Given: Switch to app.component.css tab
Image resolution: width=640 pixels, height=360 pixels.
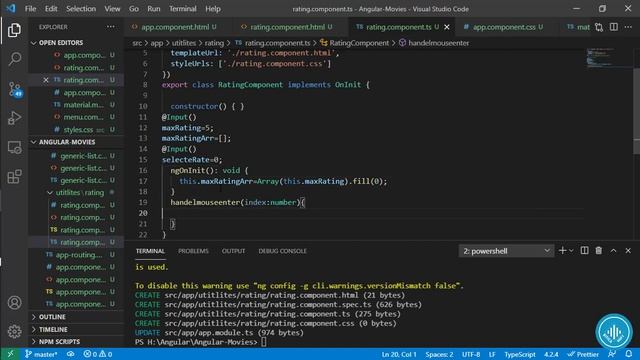Looking at the screenshot, I should pyautogui.click(x=504, y=27).
